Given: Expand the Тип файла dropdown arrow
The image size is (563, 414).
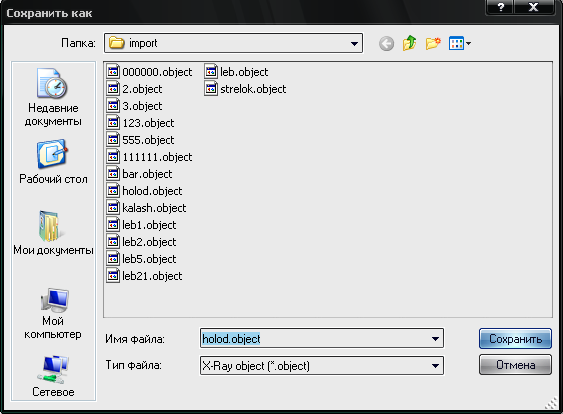Looking at the screenshot, I should (x=435, y=366).
